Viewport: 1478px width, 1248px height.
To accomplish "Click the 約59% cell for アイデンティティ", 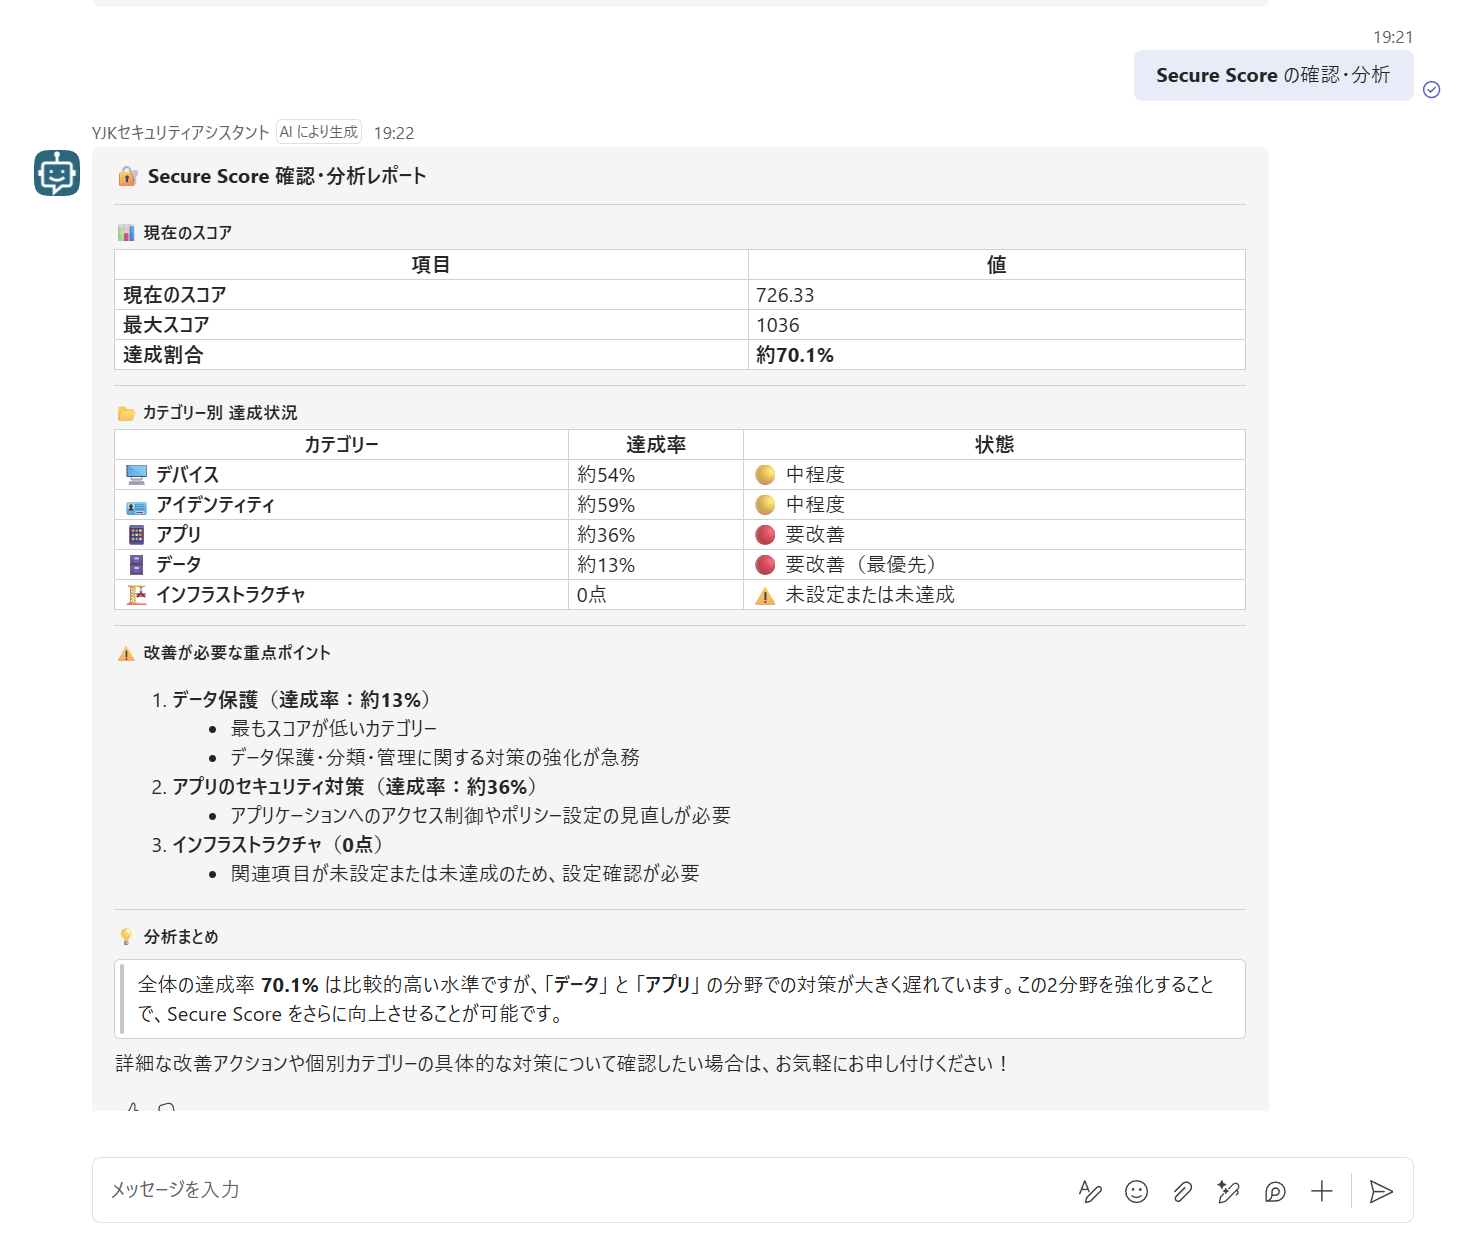I will (x=656, y=505).
